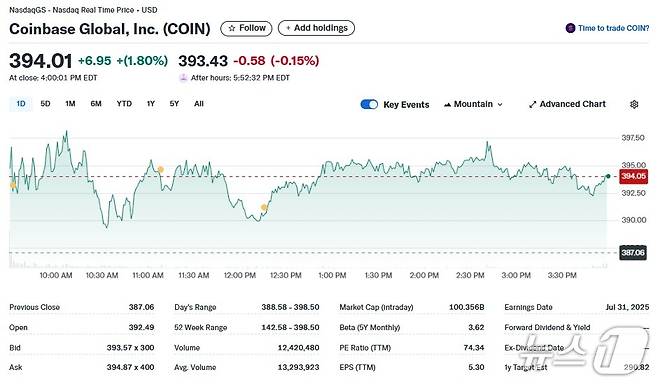
Task: Select the 5Y time range tab
Action: [x=174, y=104]
